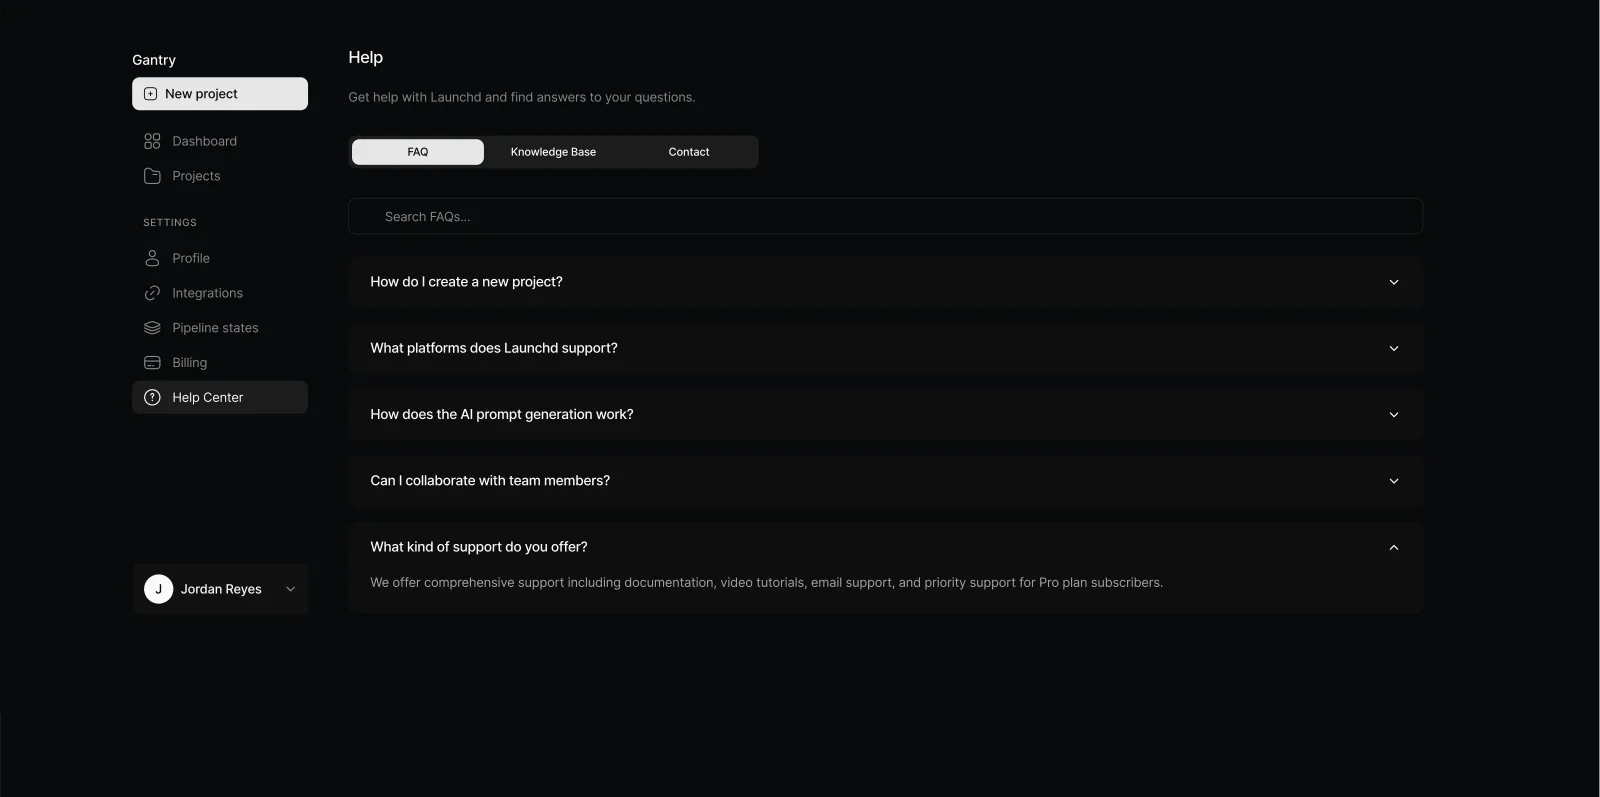This screenshot has height=797, width=1600.
Task: Click the New project button
Action: 220,94
